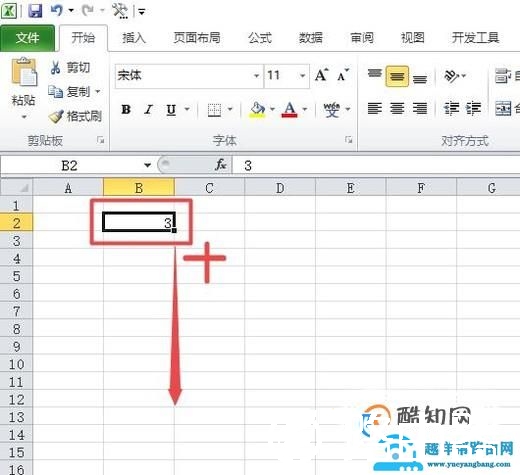The width and height of the screenshot is (520, 475).
Task: Decrease font size with small A icon
Action: (x=343, y=75)
